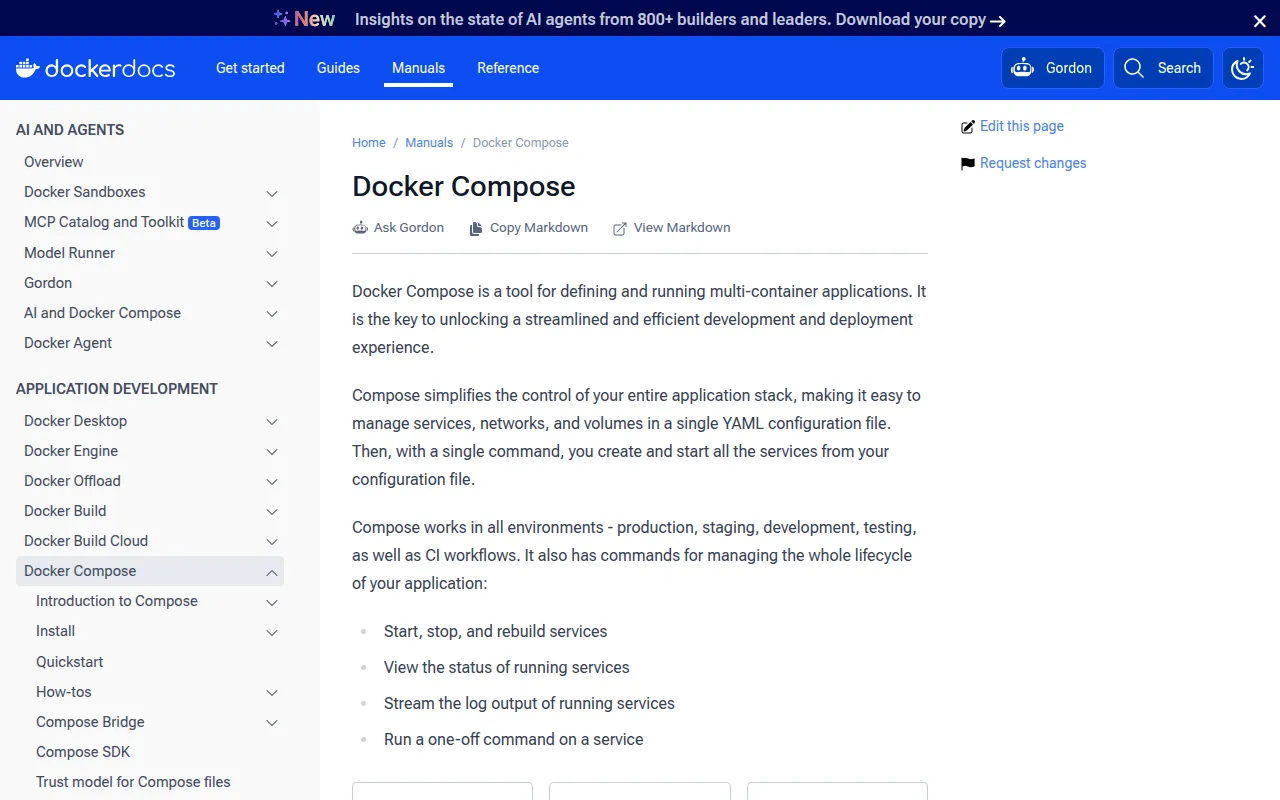Open Trust model for Compose files
The height and width of the screenshot is (800, 1280).
(x=133, y=782)
